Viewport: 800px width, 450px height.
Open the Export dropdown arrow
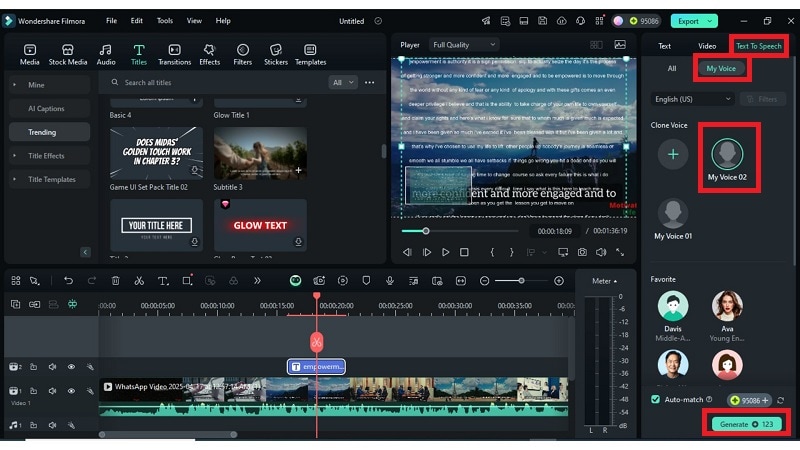pos(710,21)
